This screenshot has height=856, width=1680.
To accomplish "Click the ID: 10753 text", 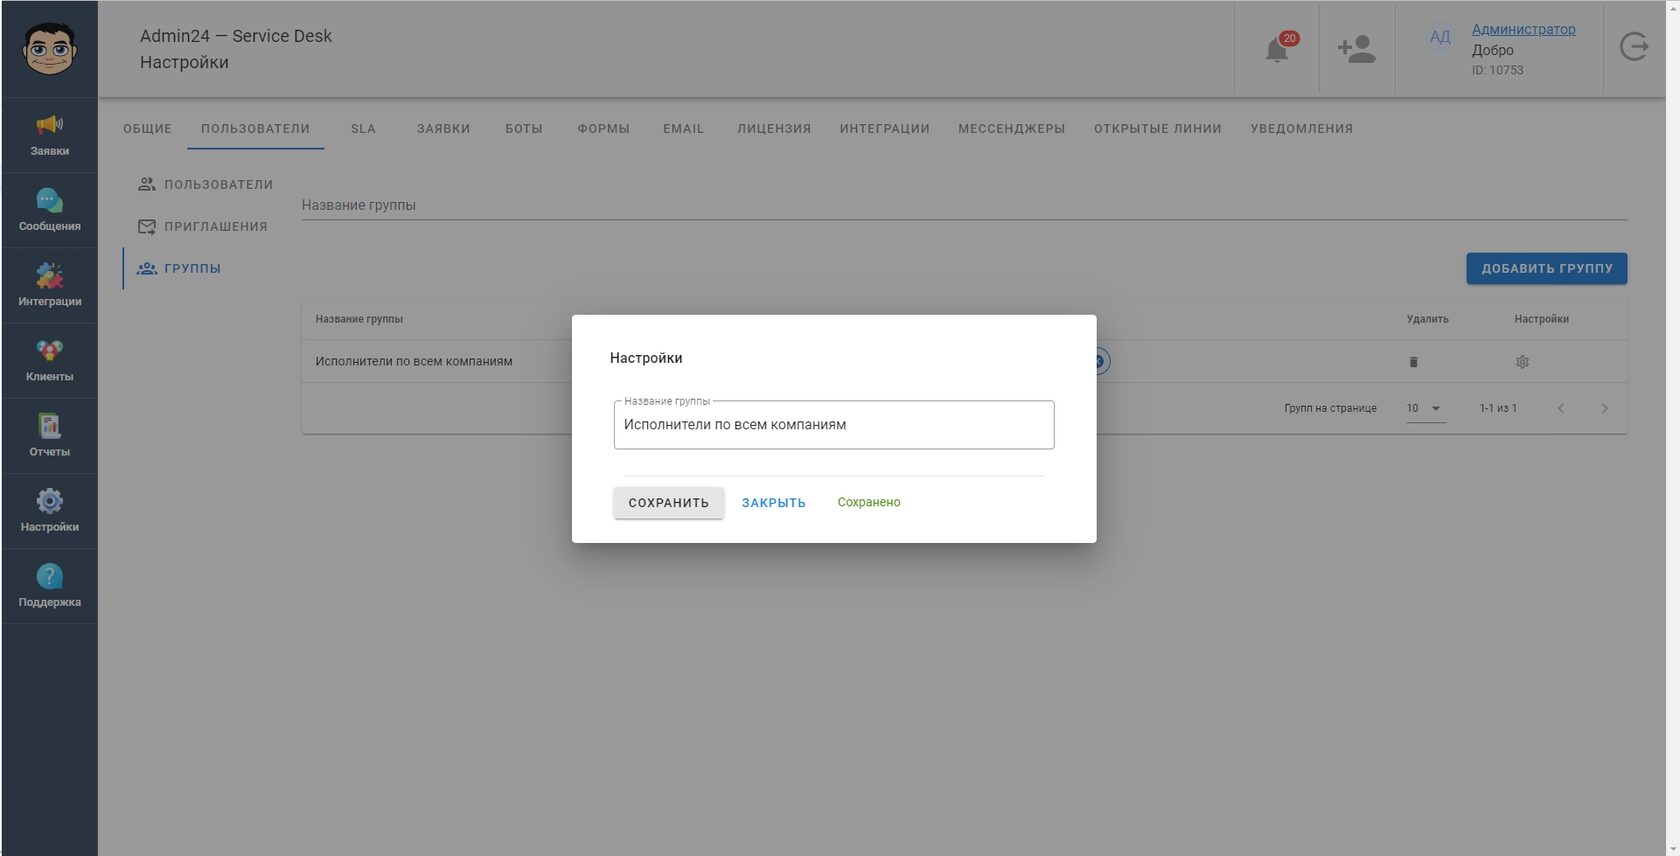I will click(1497, 70).
